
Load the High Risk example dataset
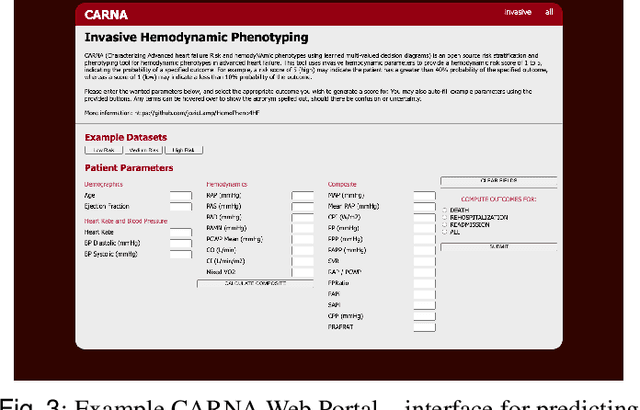183,149
